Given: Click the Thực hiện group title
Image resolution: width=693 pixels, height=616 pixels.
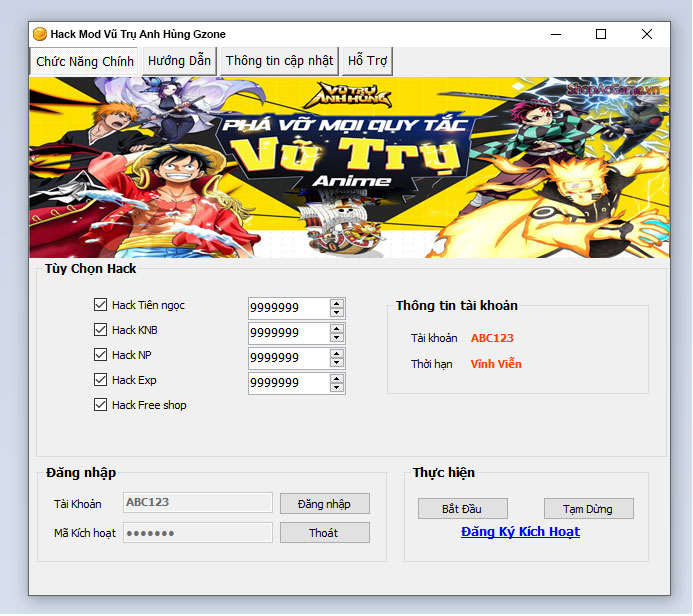Looking at the screenshot, I should pyautogui.click(x=443, y=472).
